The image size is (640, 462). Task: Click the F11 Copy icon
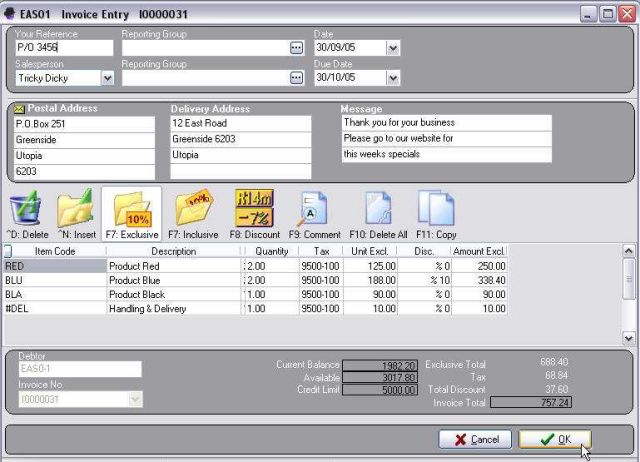click(436, 210)
